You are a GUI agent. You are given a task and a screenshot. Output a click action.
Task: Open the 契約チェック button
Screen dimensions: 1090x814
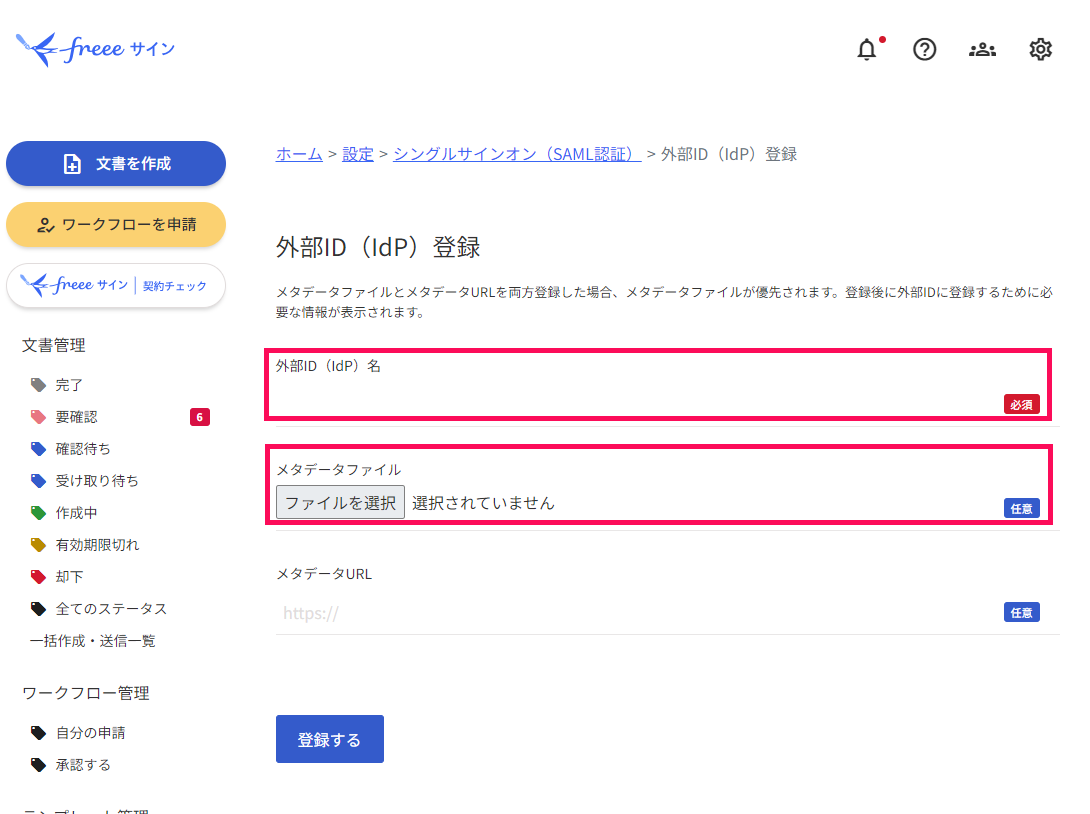coord(116,286)
